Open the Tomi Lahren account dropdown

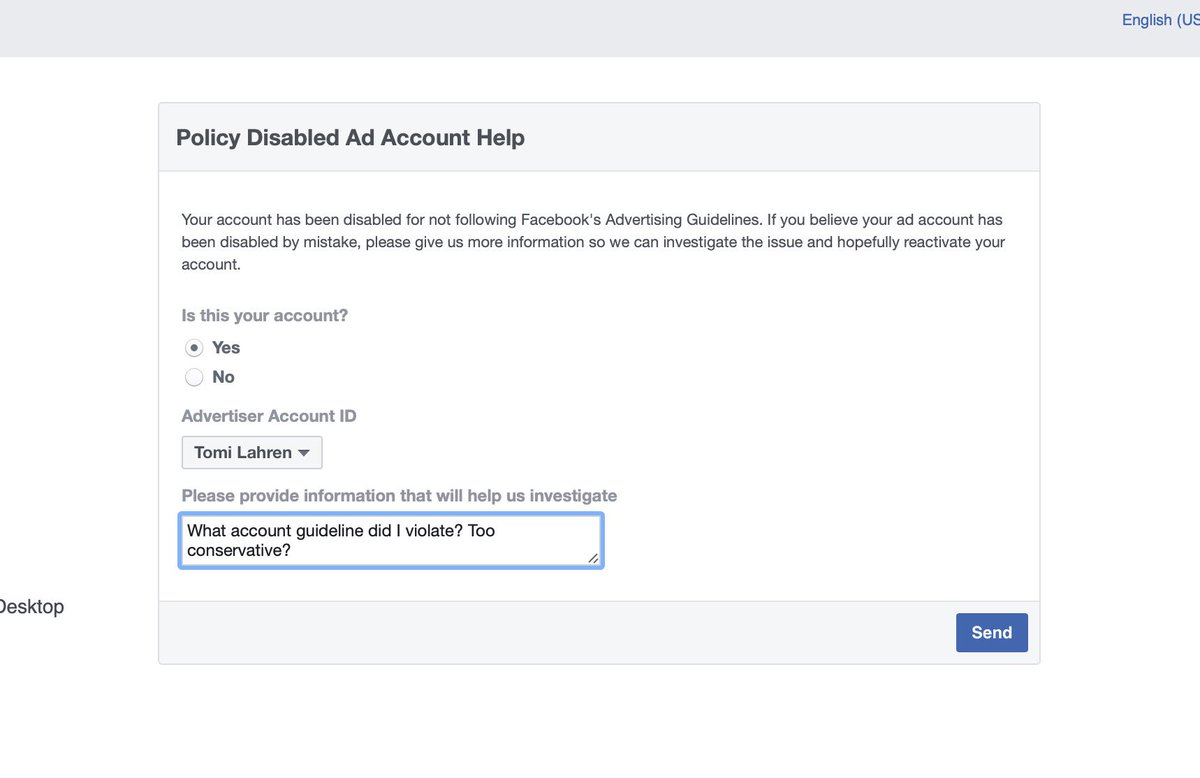(x=252, y=452)
